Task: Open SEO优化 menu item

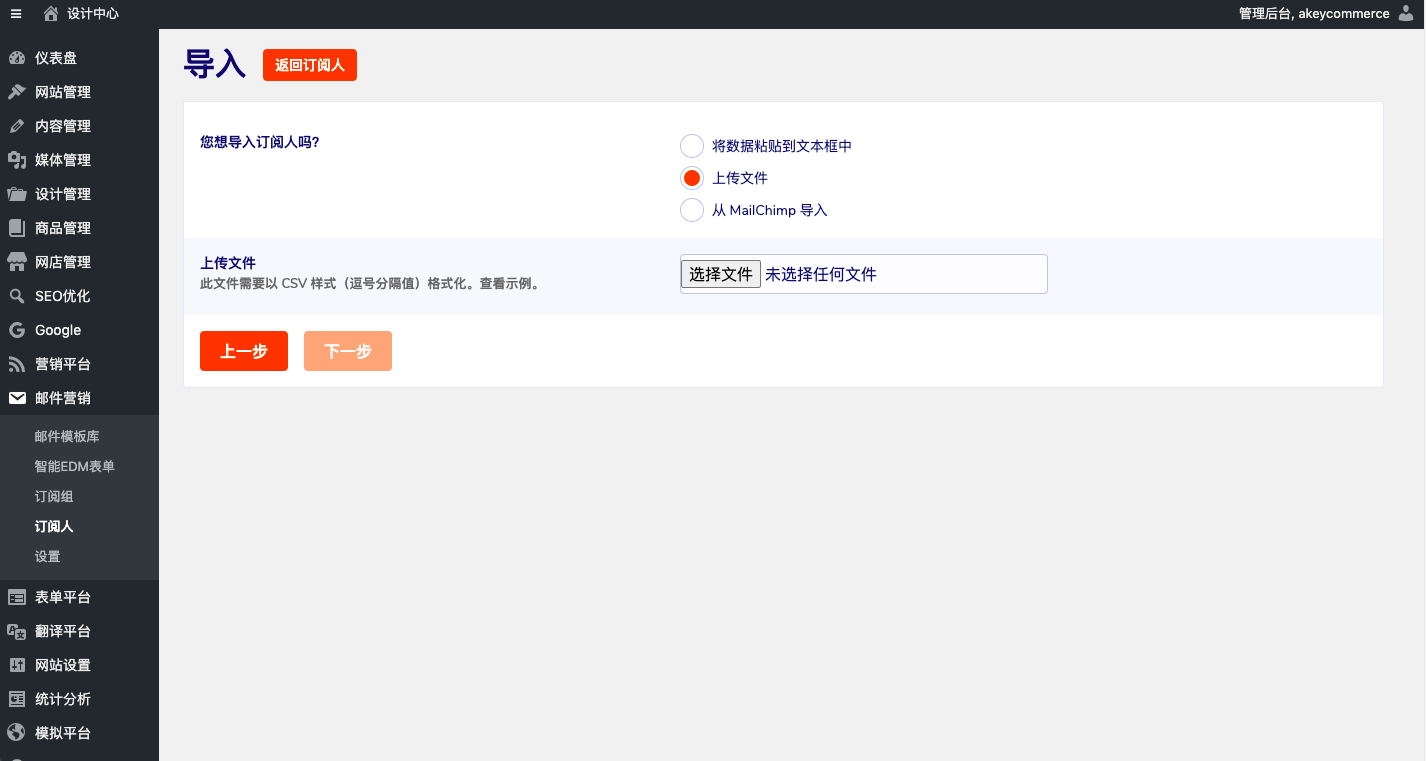Action: coord(79,296)
